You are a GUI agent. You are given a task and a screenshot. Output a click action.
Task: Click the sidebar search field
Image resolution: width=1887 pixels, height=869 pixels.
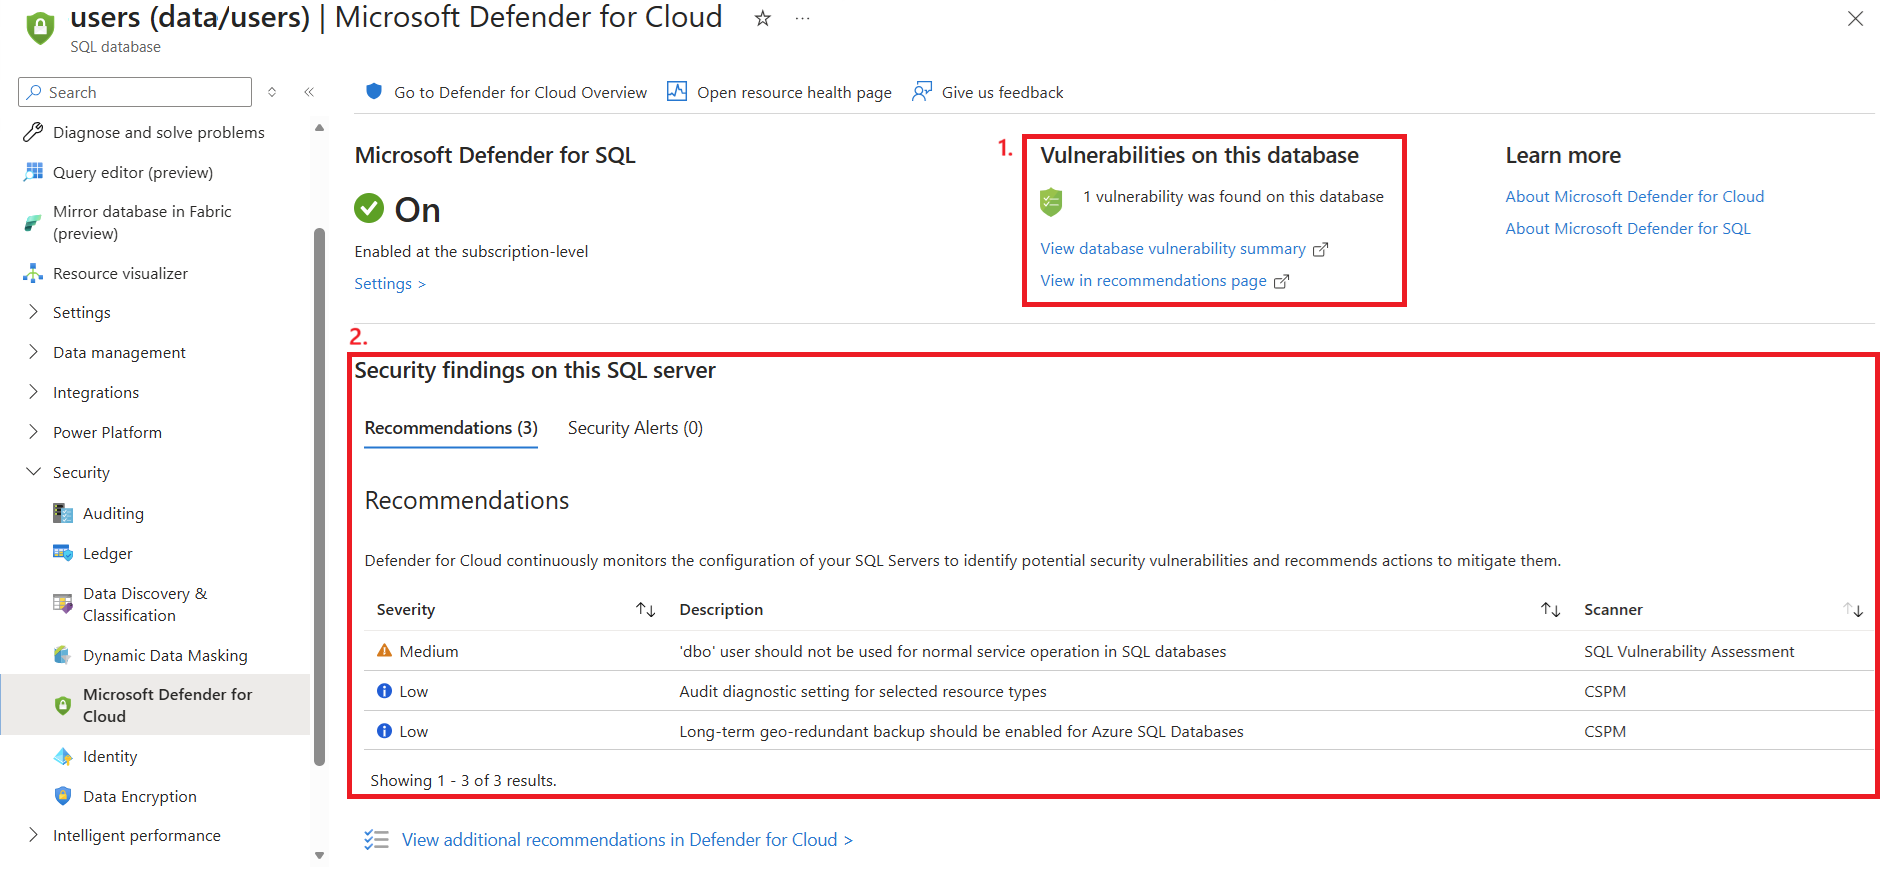135,92
